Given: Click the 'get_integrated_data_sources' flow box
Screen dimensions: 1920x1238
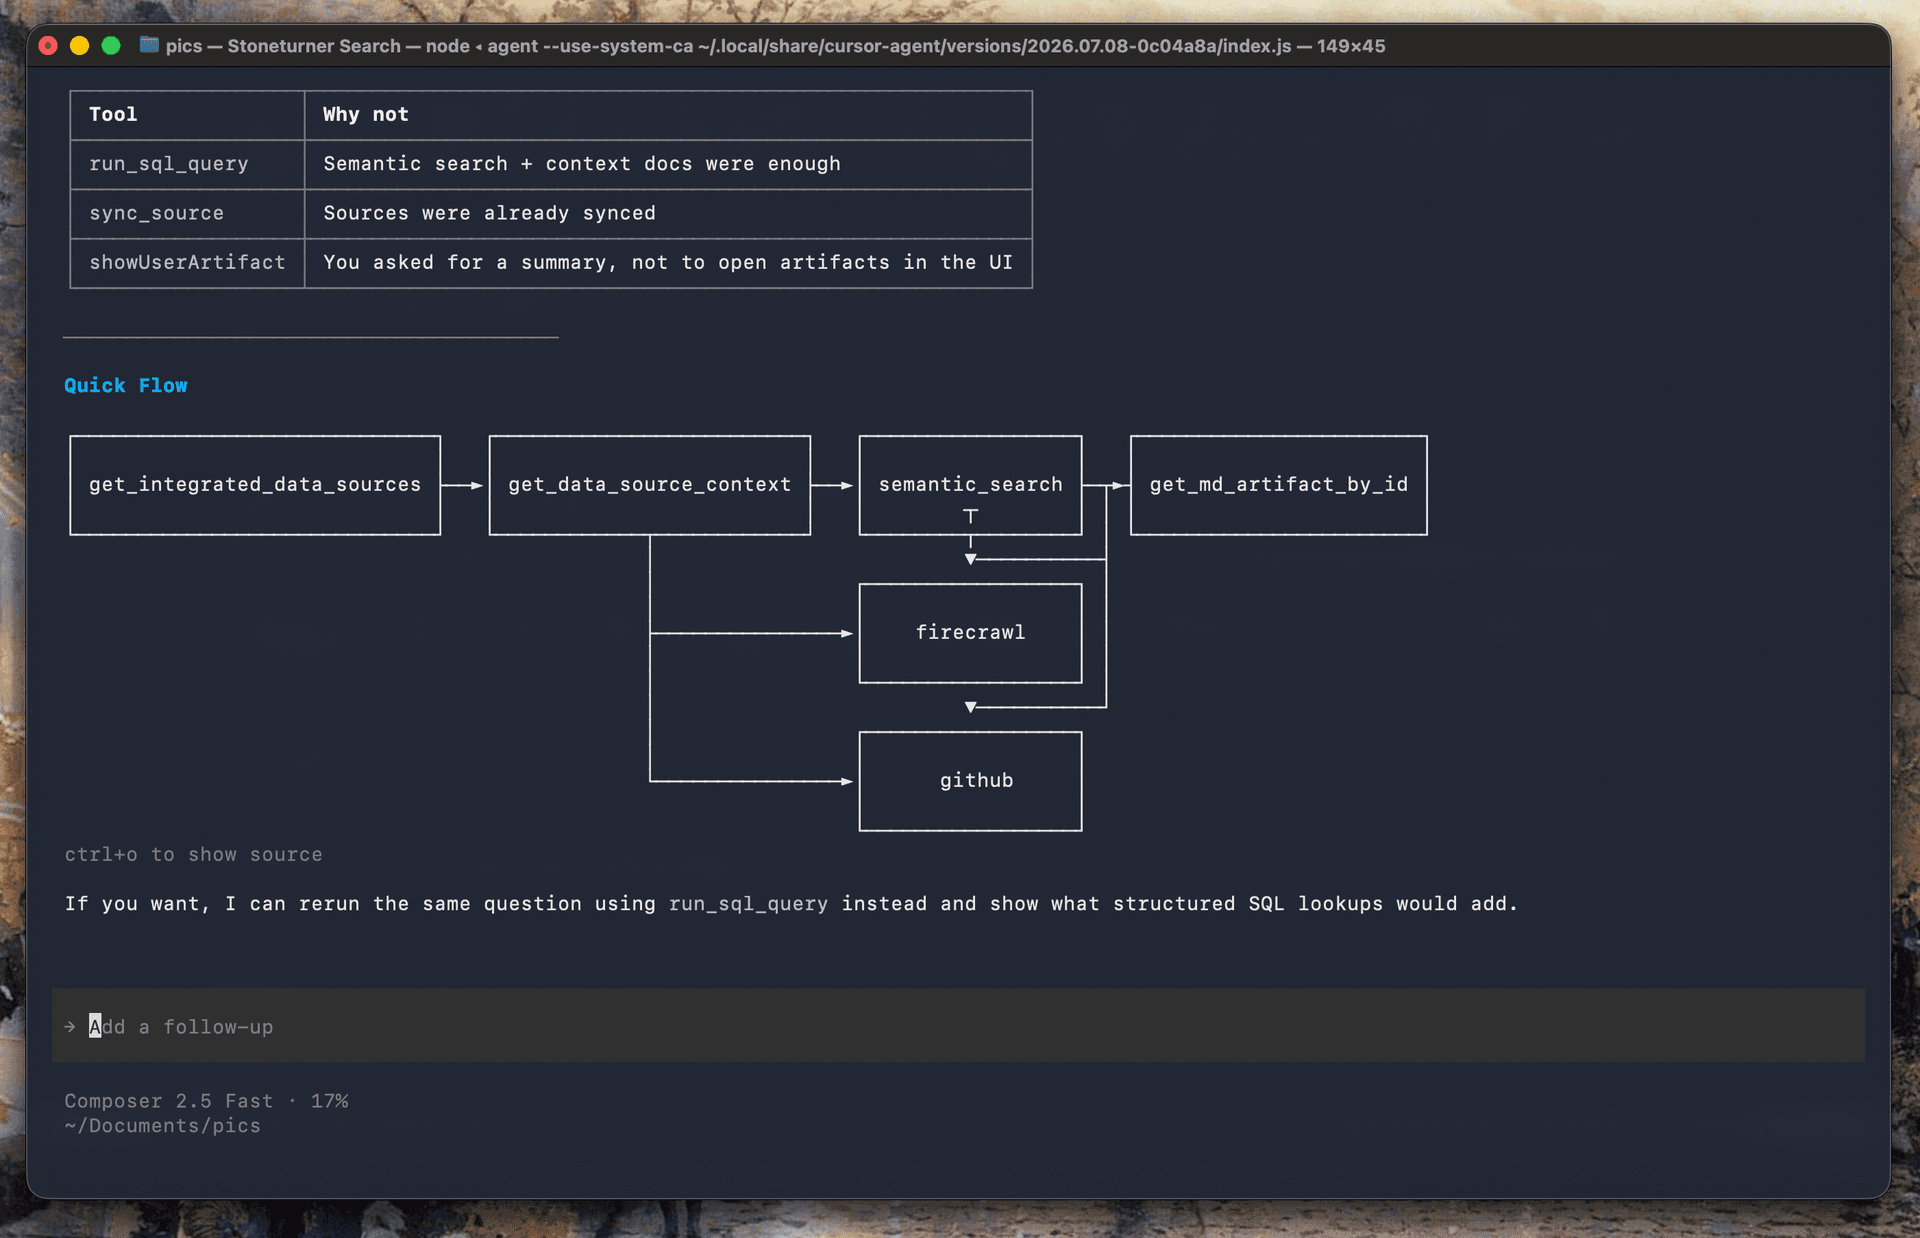Looking at the screenshot, I should [x=255, y=485].
